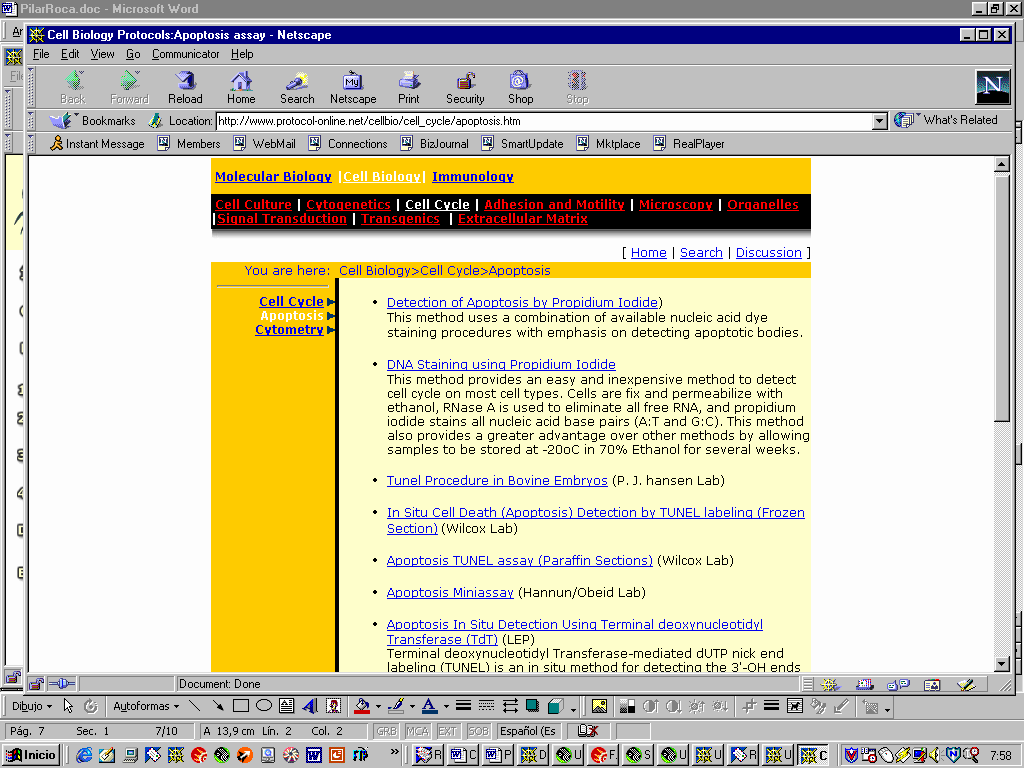Open My Netscape toolbar icon
Viewport: 1024px width, 768px height.
pyautogui.click(x=353, y=87)
